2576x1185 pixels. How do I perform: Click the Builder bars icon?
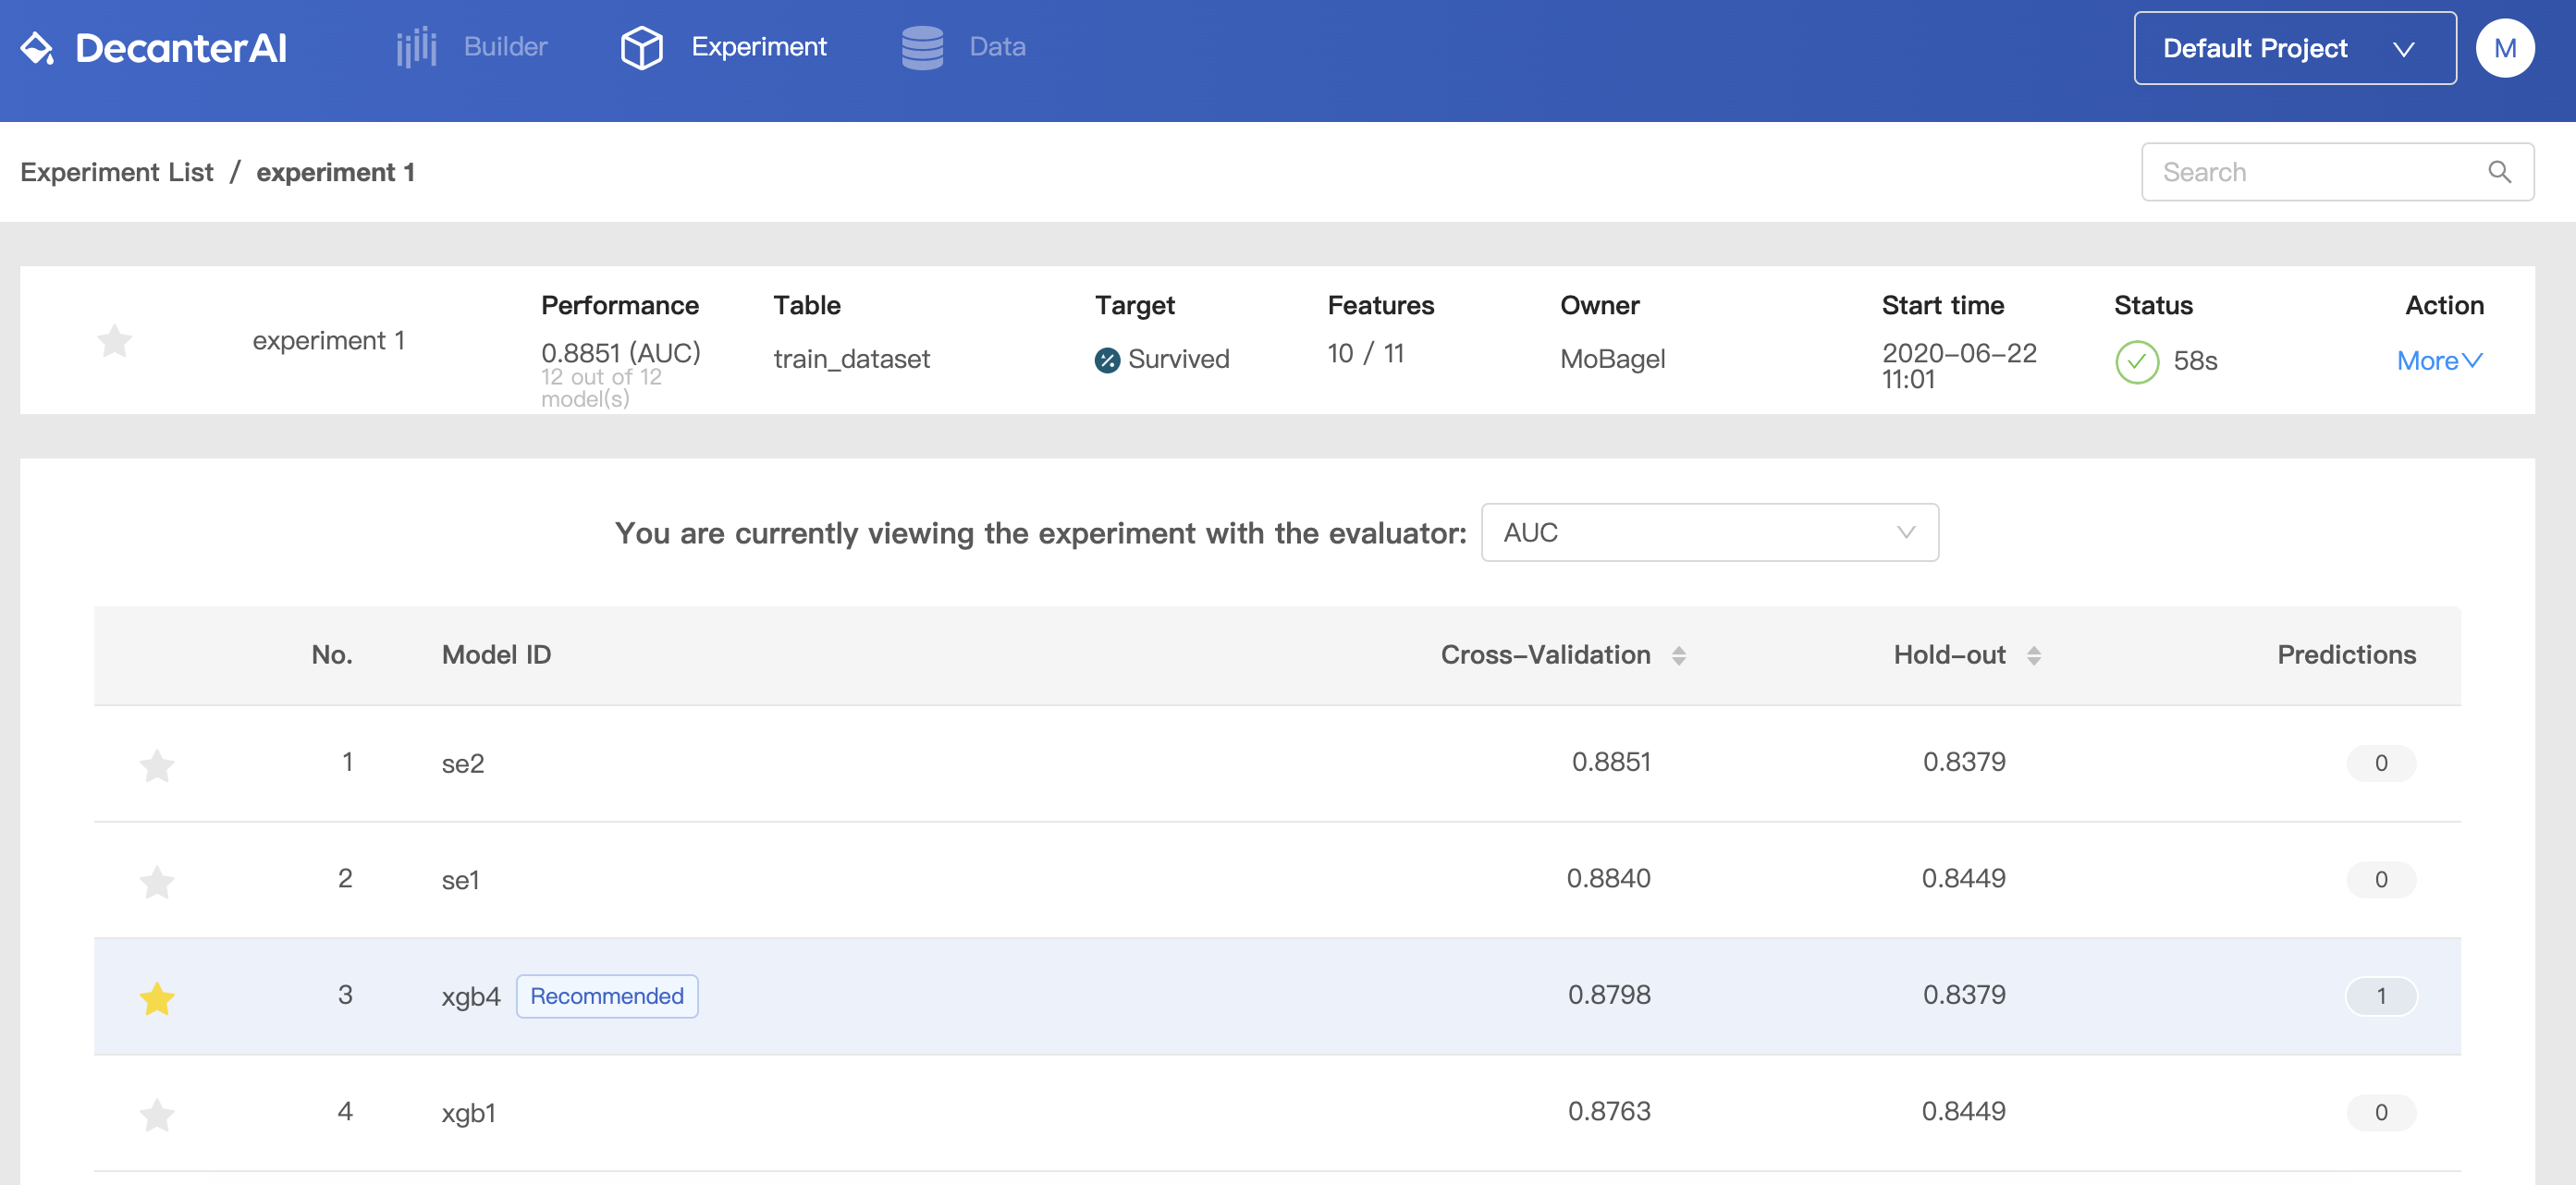tap(416, 47)
